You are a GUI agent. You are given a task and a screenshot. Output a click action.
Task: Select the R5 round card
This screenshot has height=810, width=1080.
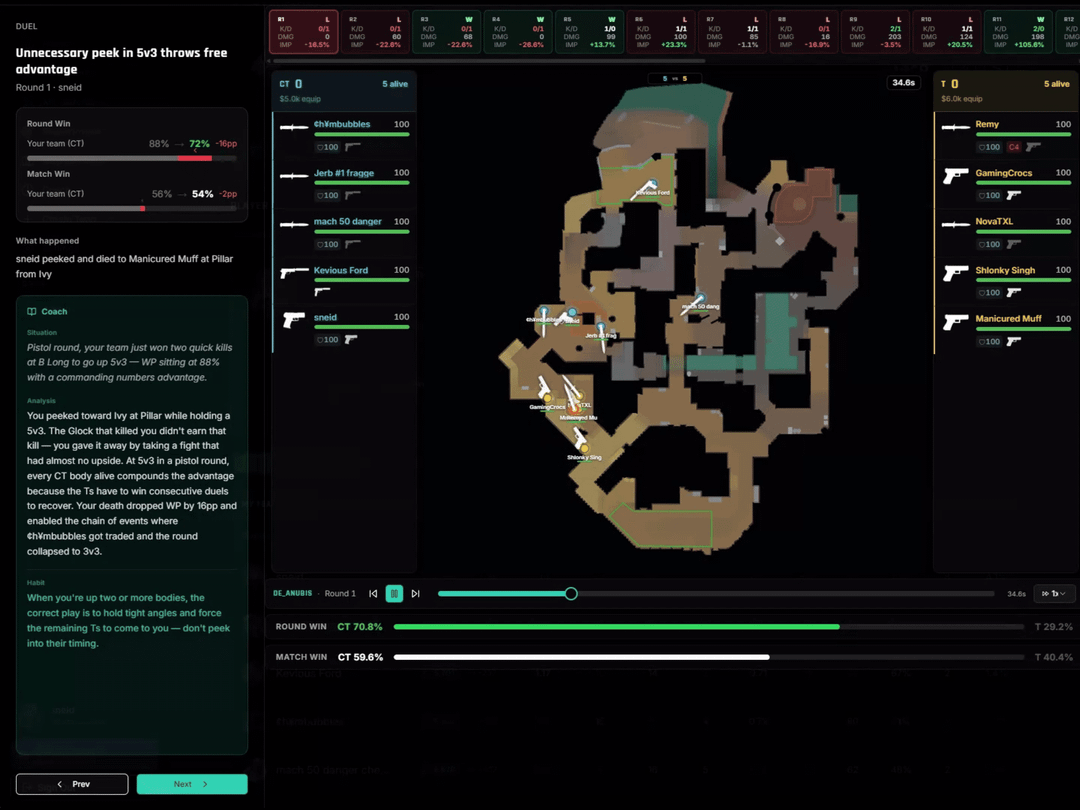point(588,32)
